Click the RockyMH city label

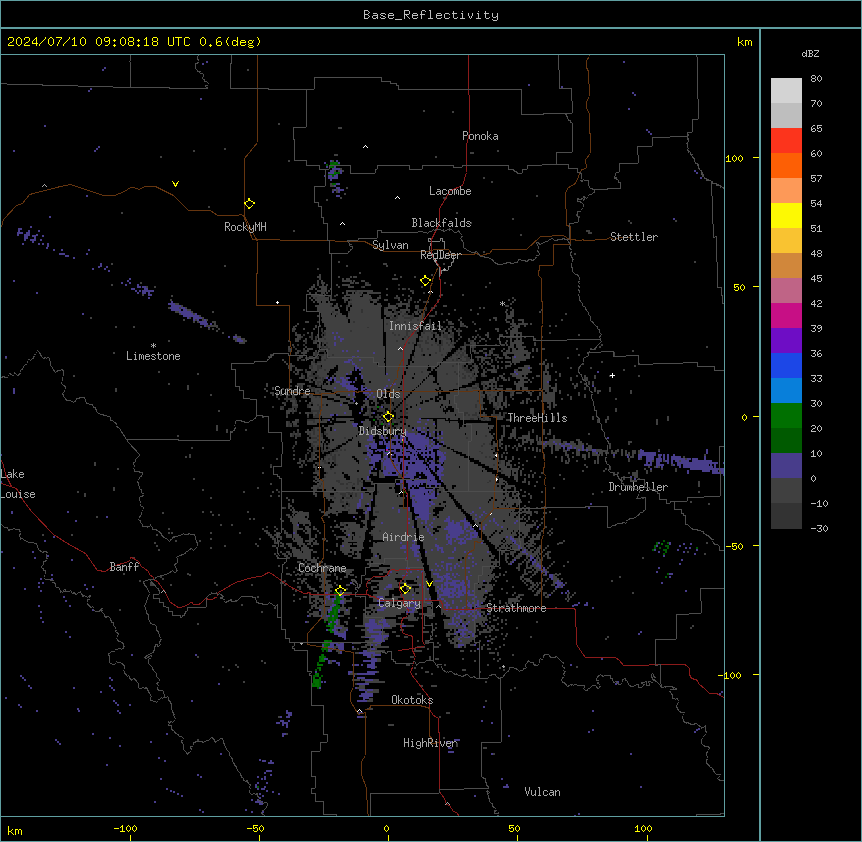[245, 227]
